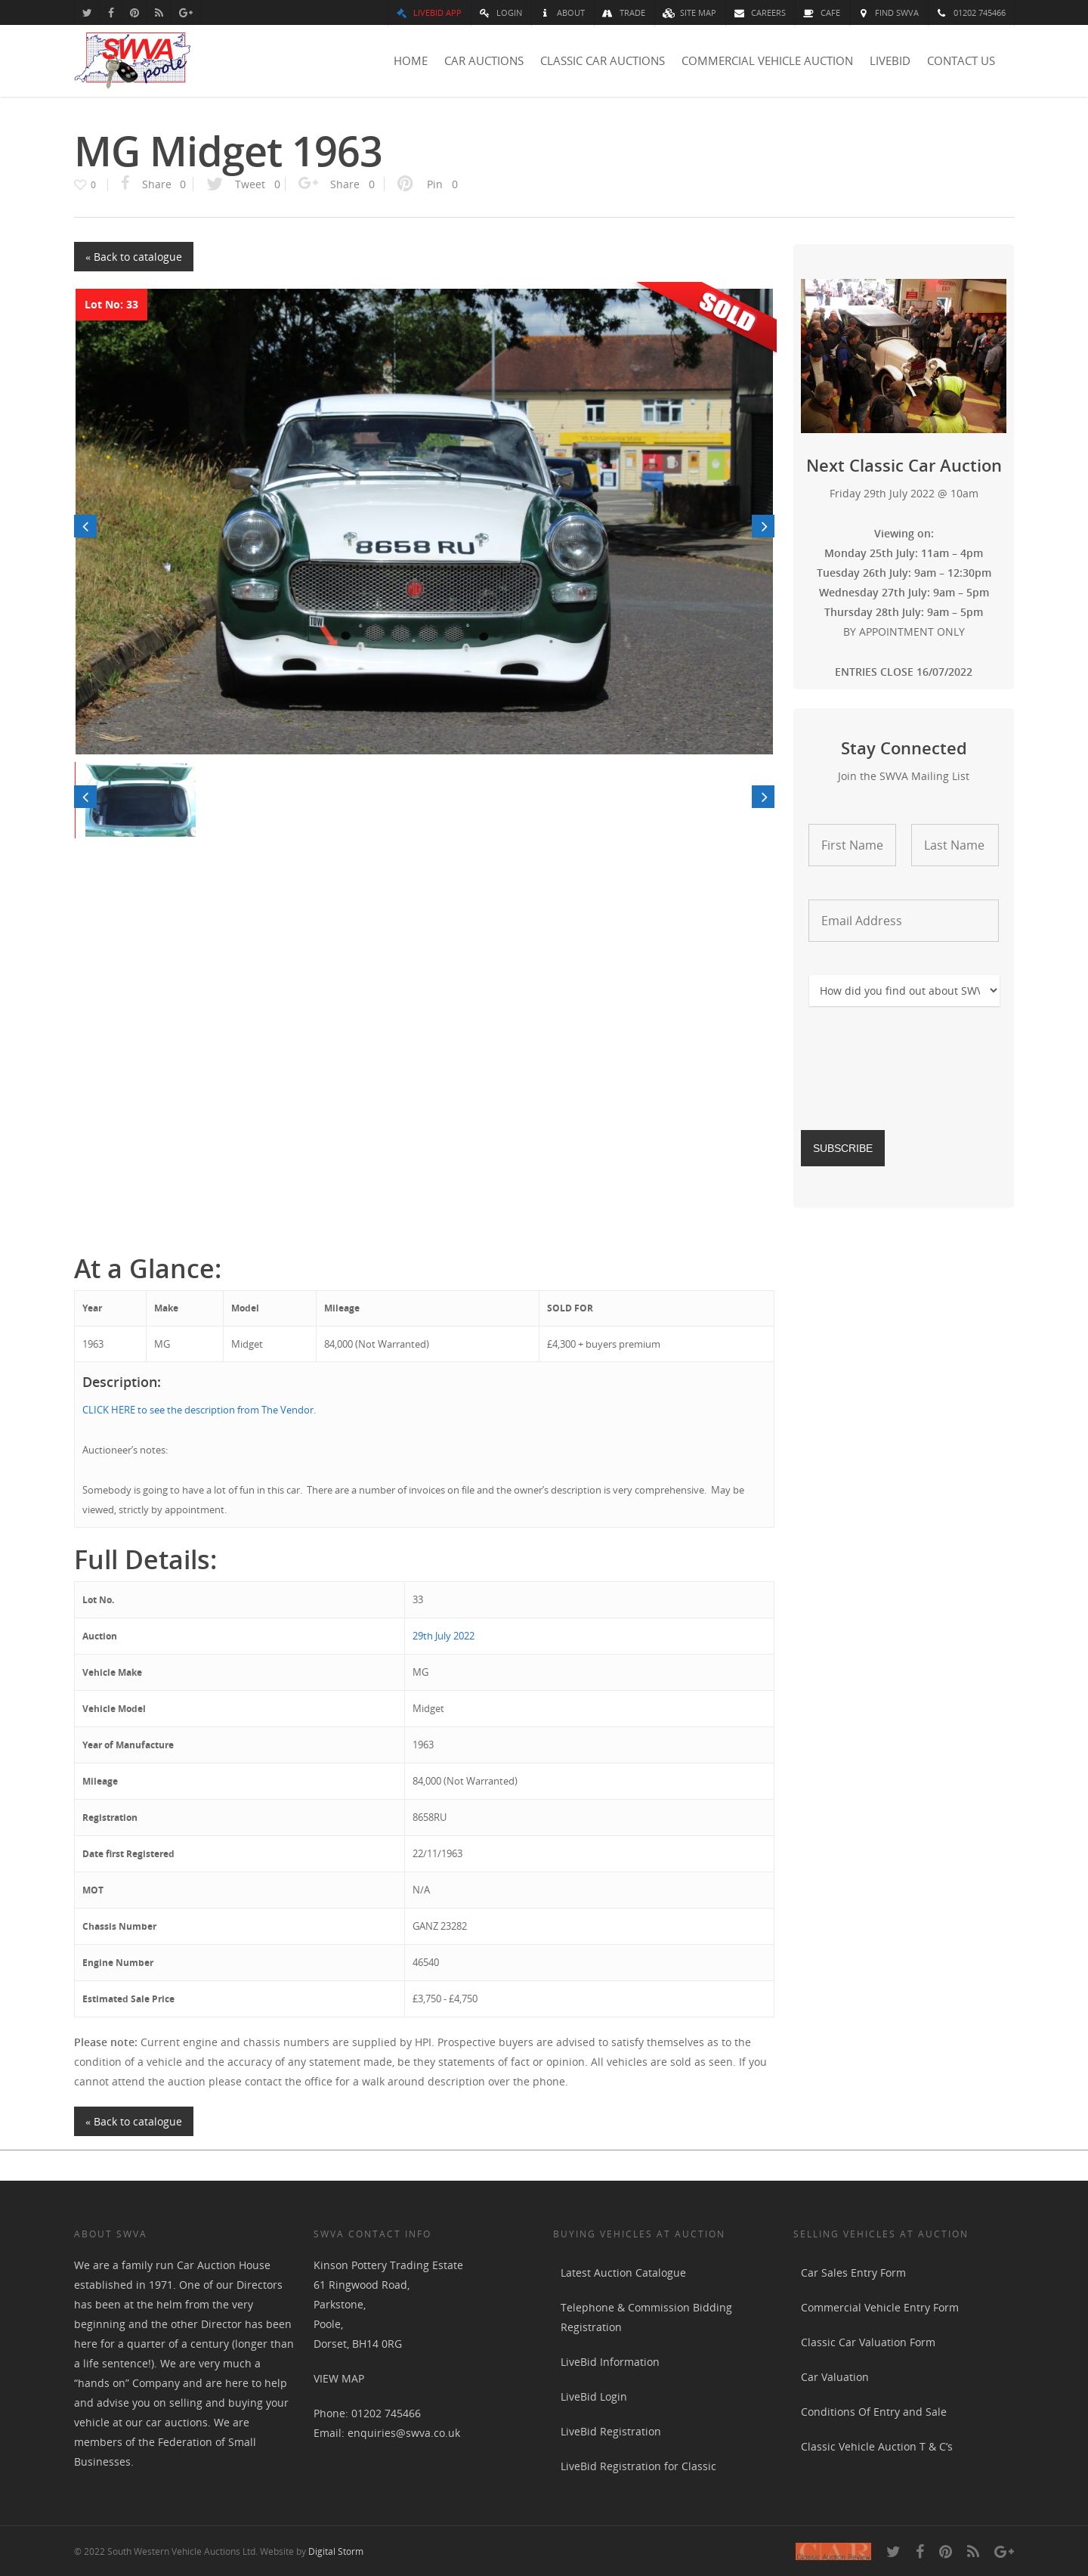Open the LIVEBID menu item

click(890, 61)
